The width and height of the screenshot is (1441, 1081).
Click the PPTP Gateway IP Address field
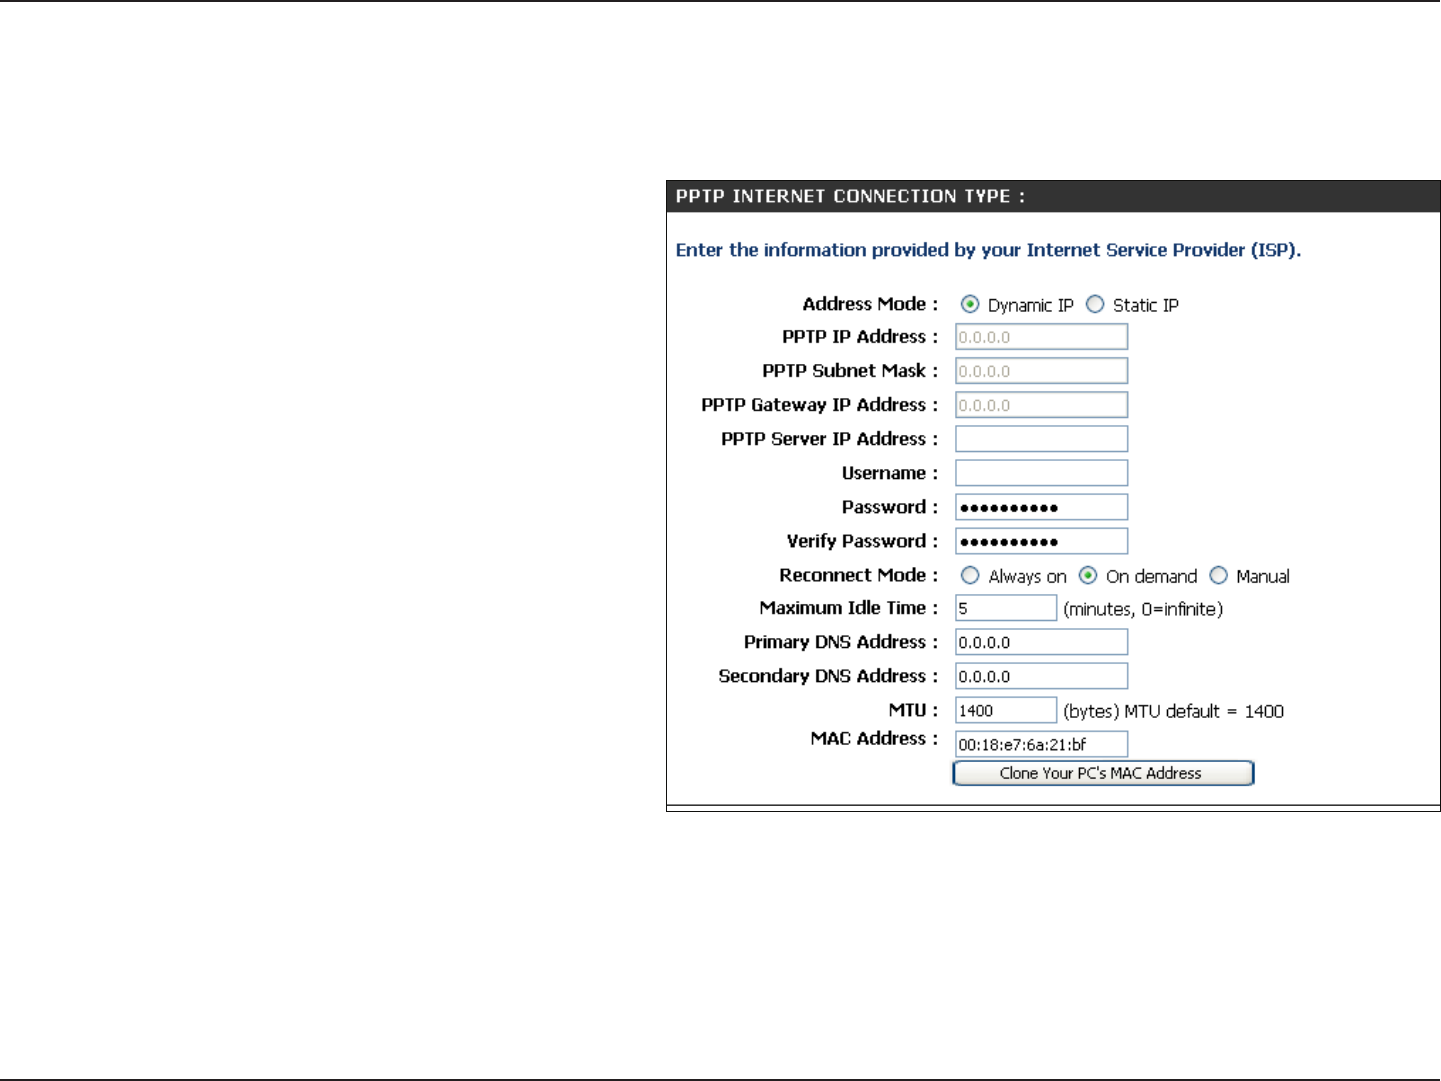tap(1041, 405)
